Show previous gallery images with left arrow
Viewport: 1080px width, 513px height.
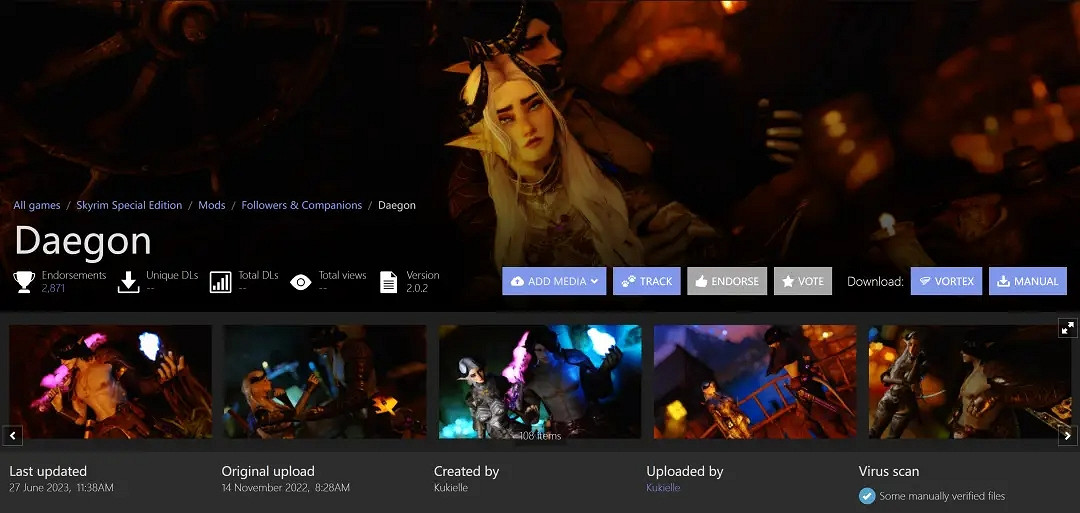coord(13,436)
